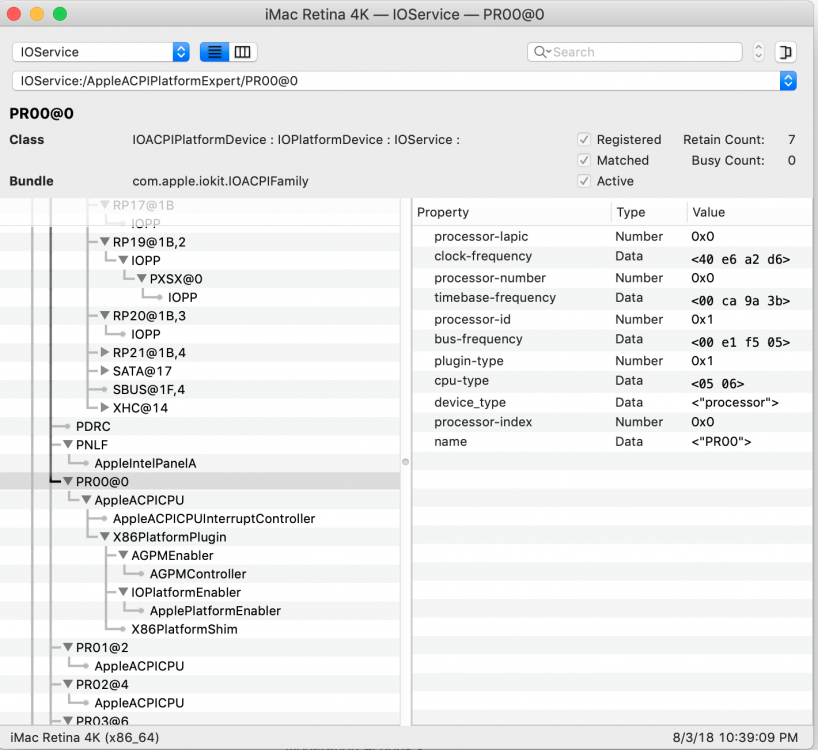The image size is (818, 750).
Task: Select the timebase-frequency property row
Action: point(612,298)
